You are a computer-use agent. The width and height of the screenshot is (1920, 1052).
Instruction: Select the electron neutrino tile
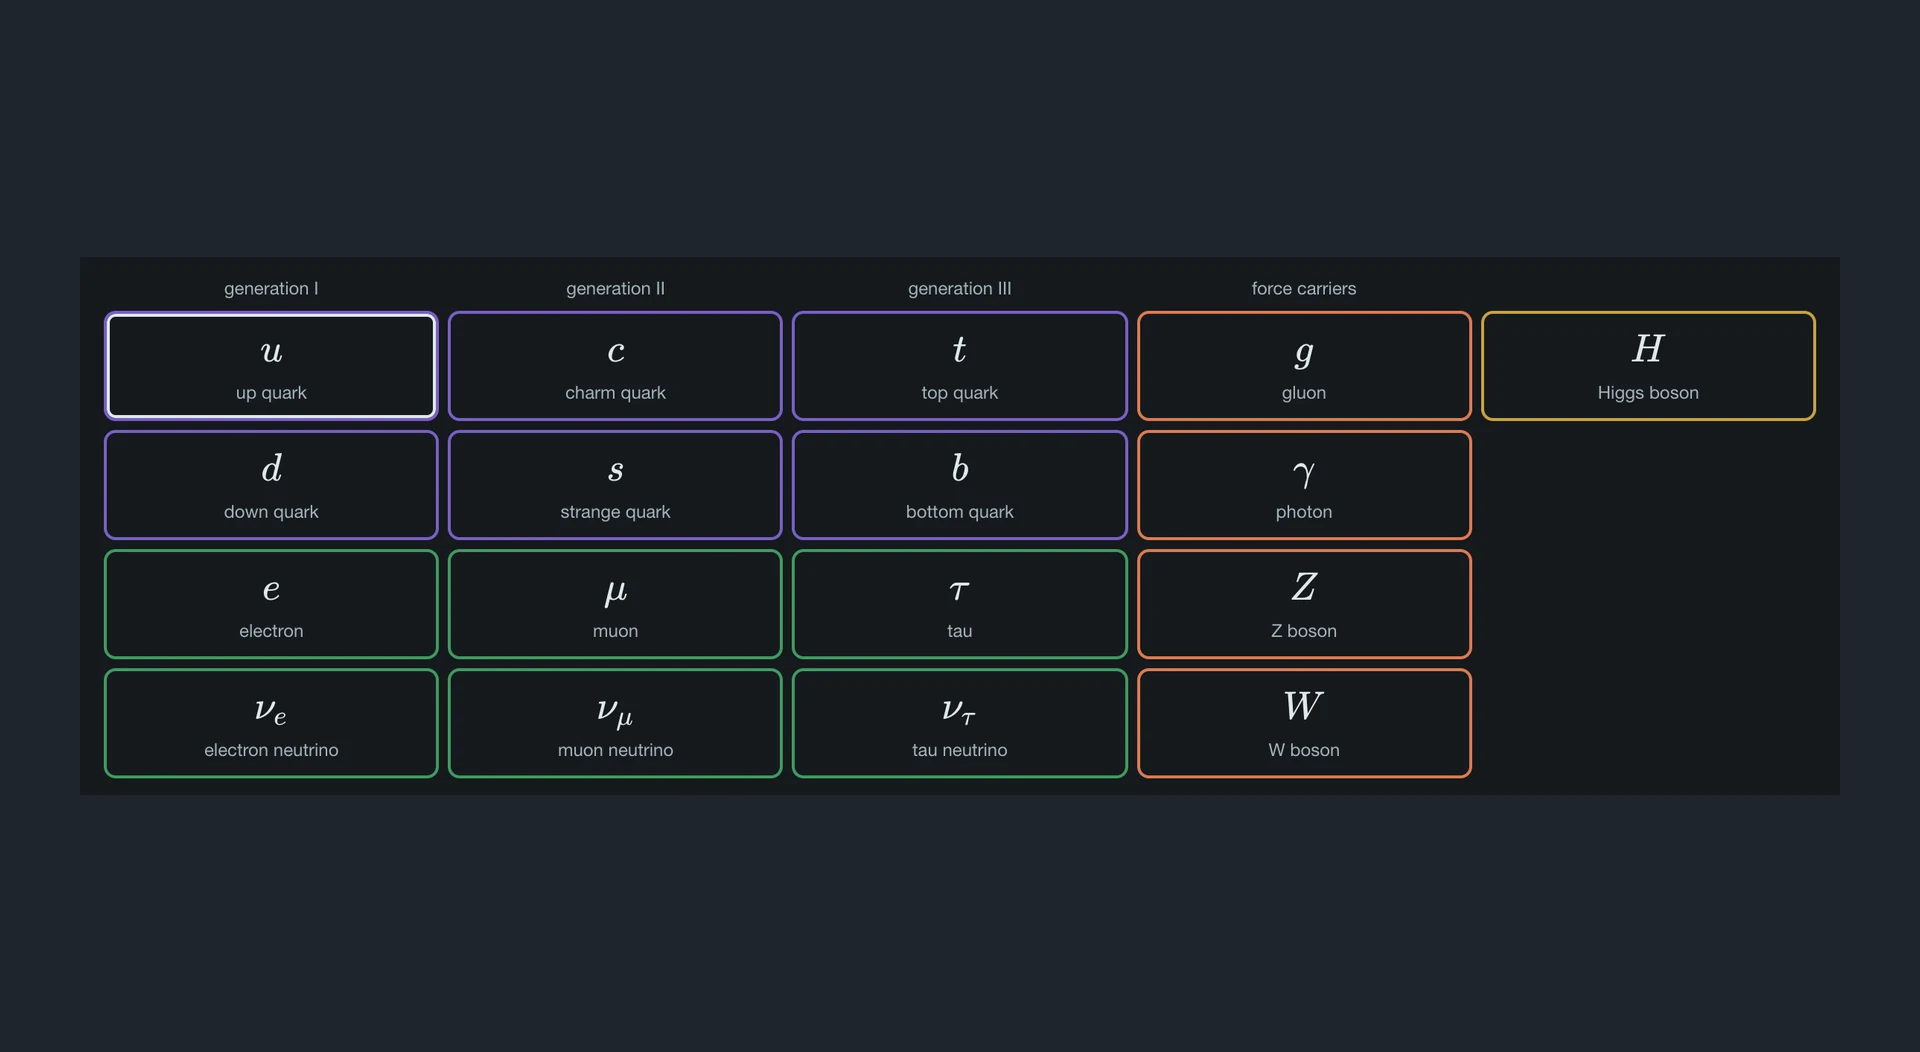(271, 723)
